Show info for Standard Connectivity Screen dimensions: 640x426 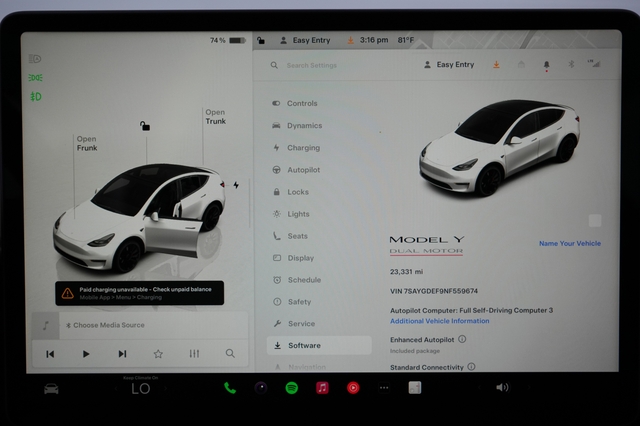[x=471, y=366]
